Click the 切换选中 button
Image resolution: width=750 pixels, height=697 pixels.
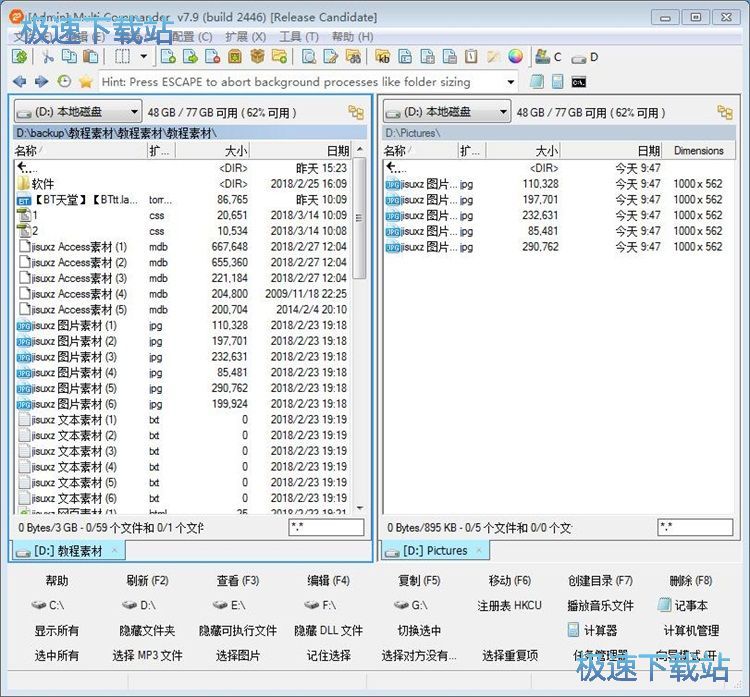point(419,631)
